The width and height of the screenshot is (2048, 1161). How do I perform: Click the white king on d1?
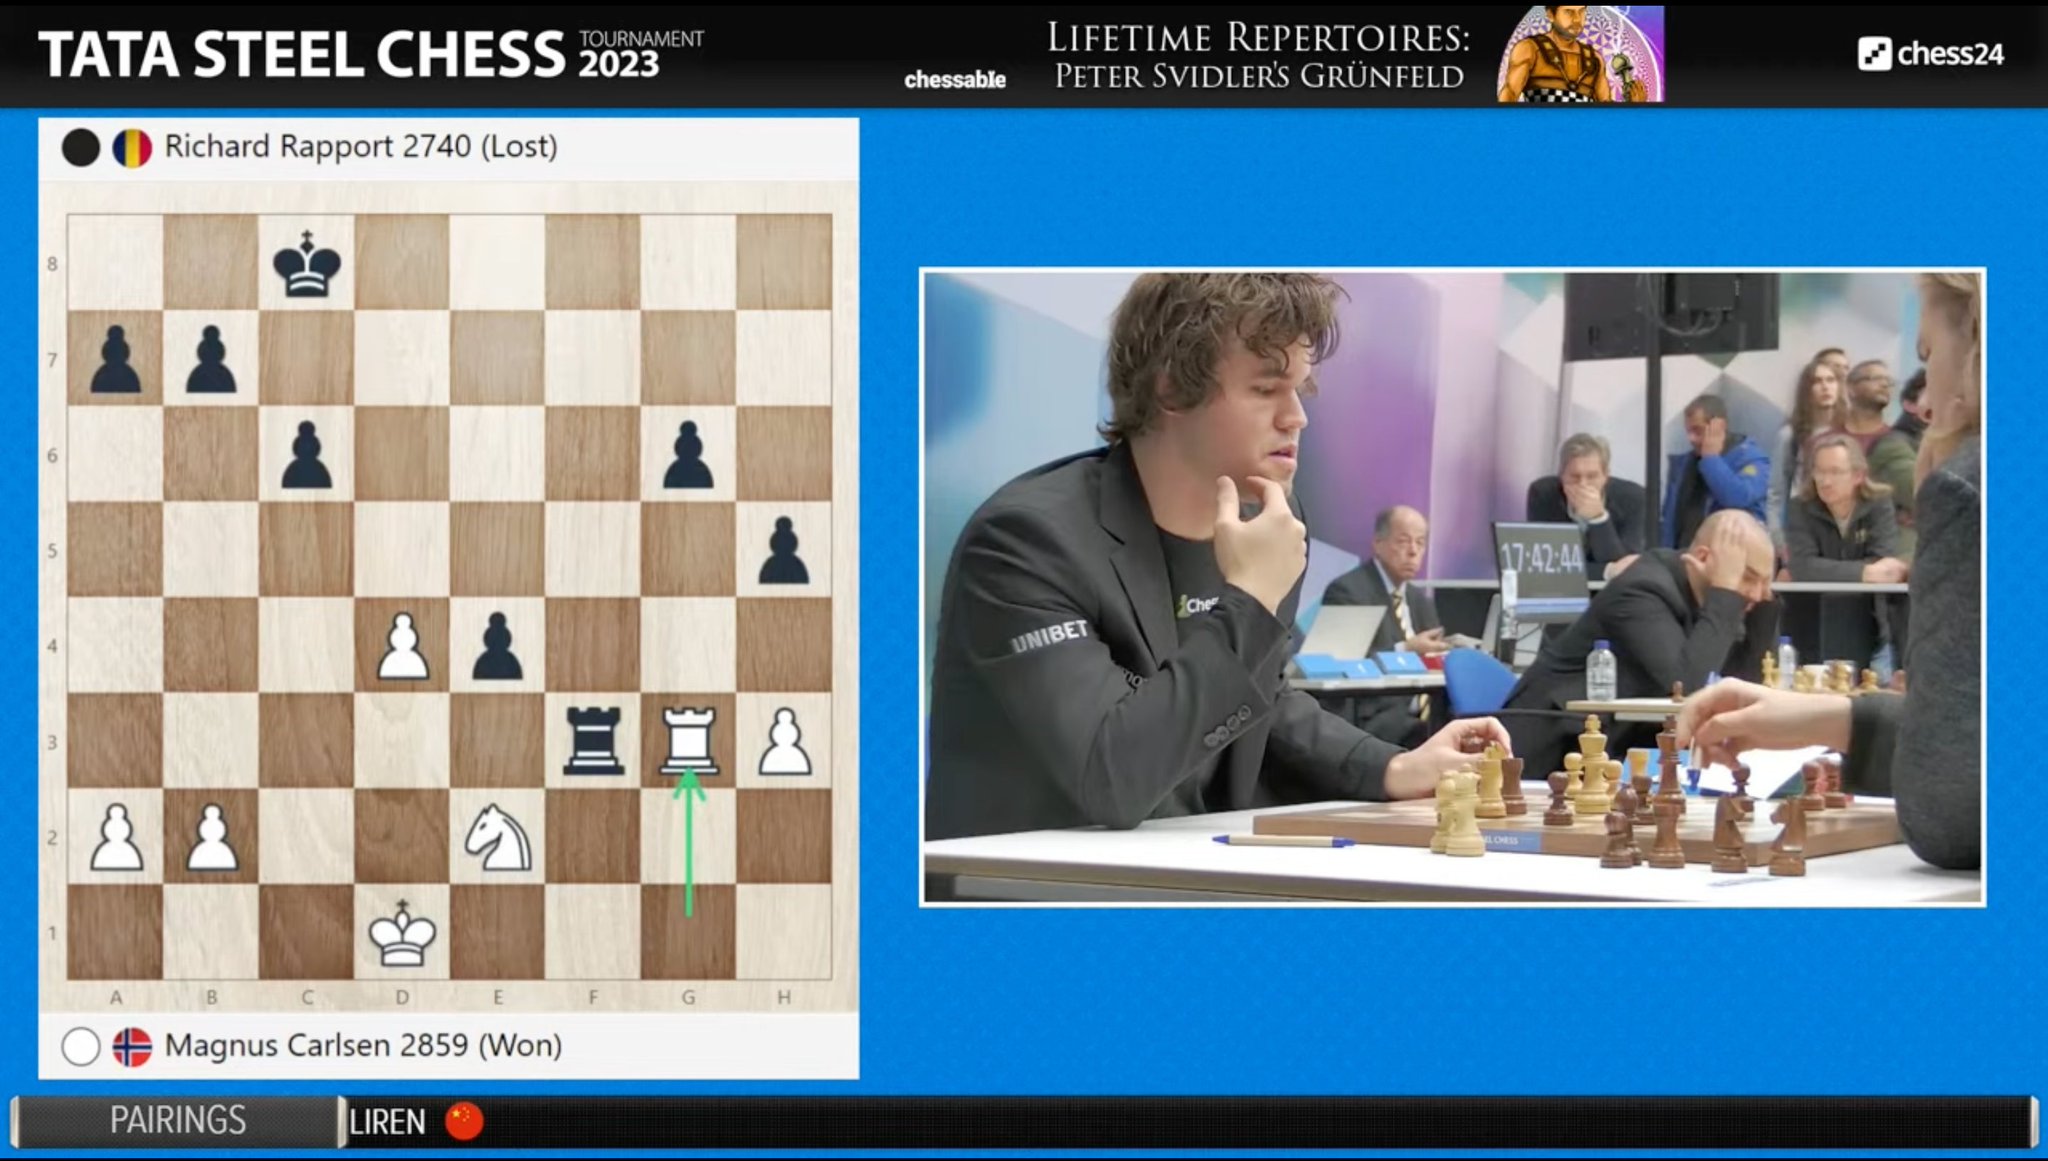point(402,932)
